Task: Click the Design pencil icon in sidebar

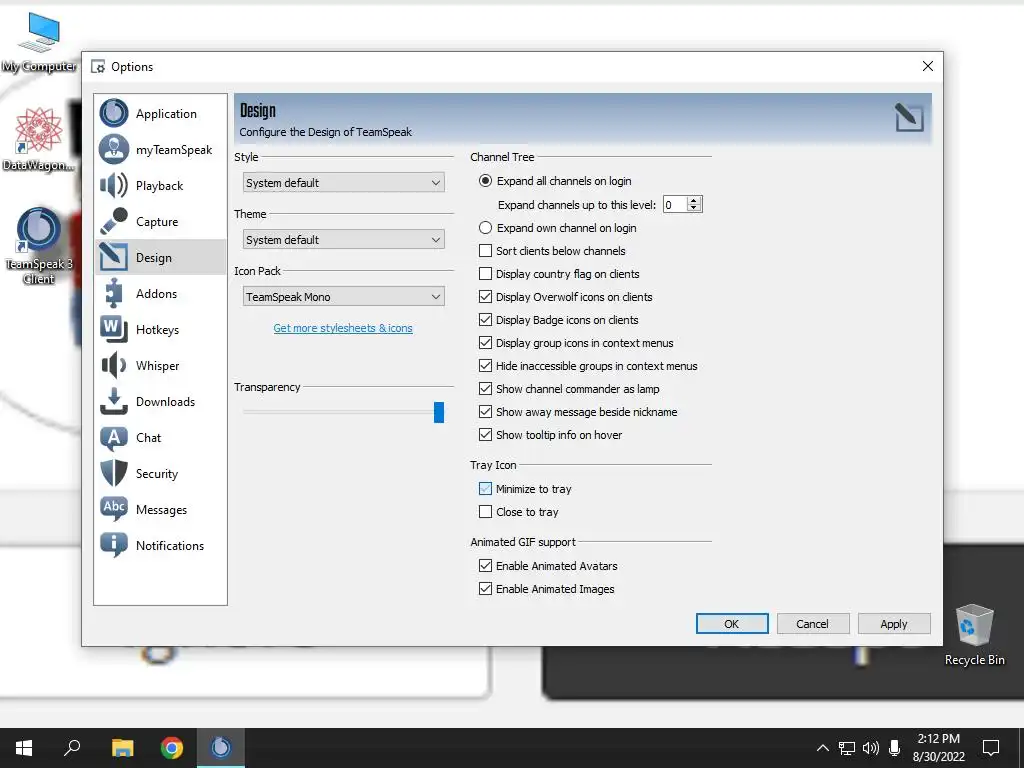Action: coord(114,257)
